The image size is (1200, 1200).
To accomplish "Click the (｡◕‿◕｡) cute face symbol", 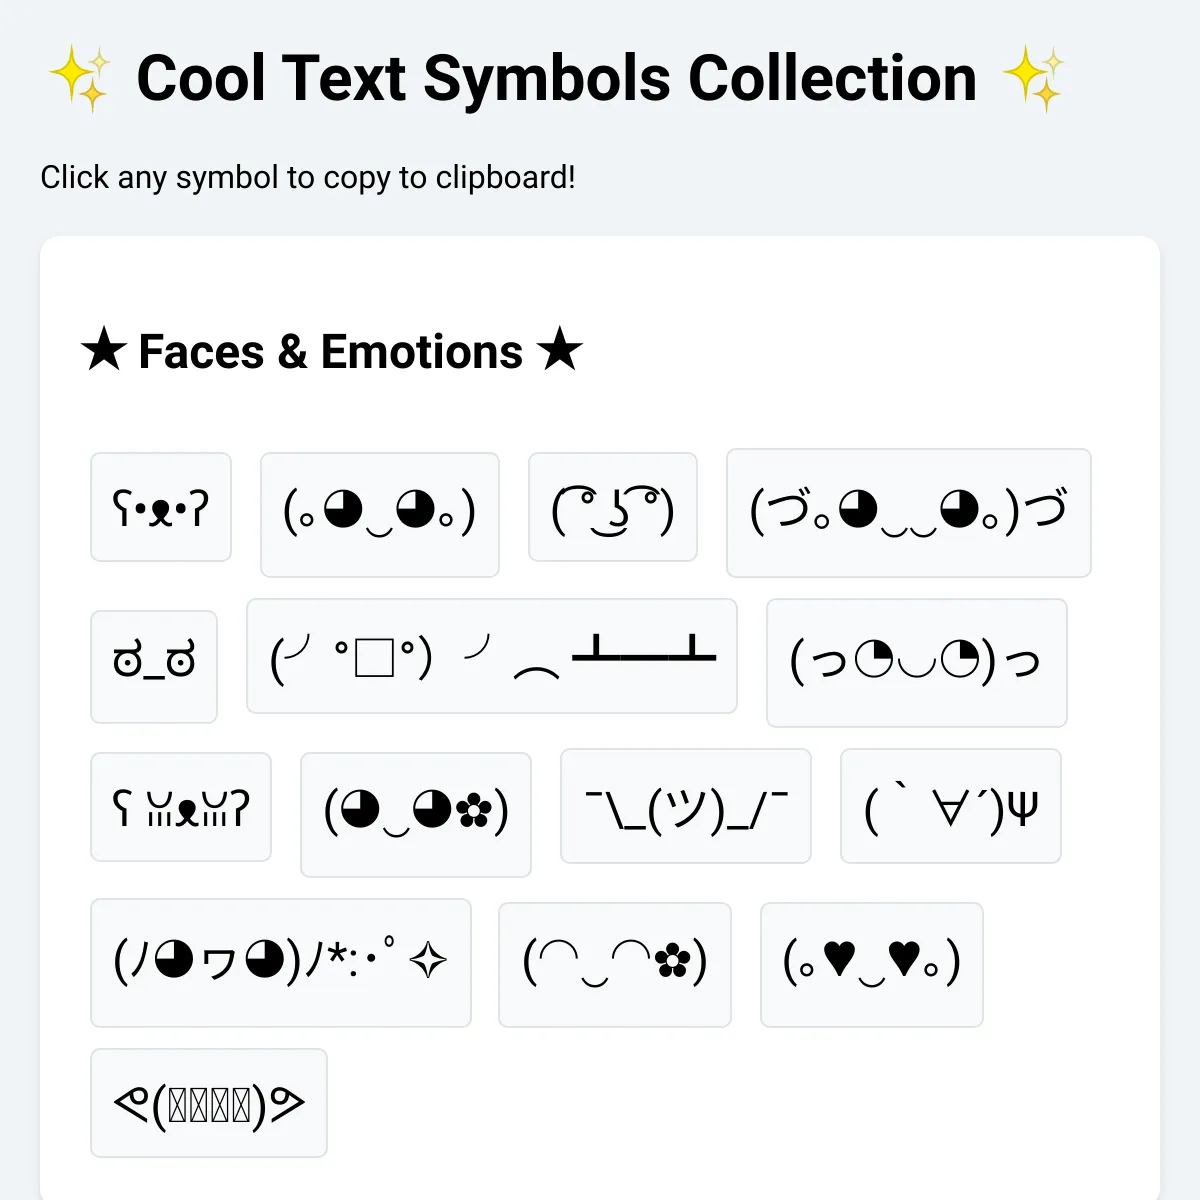I will [x=380, y=515].
